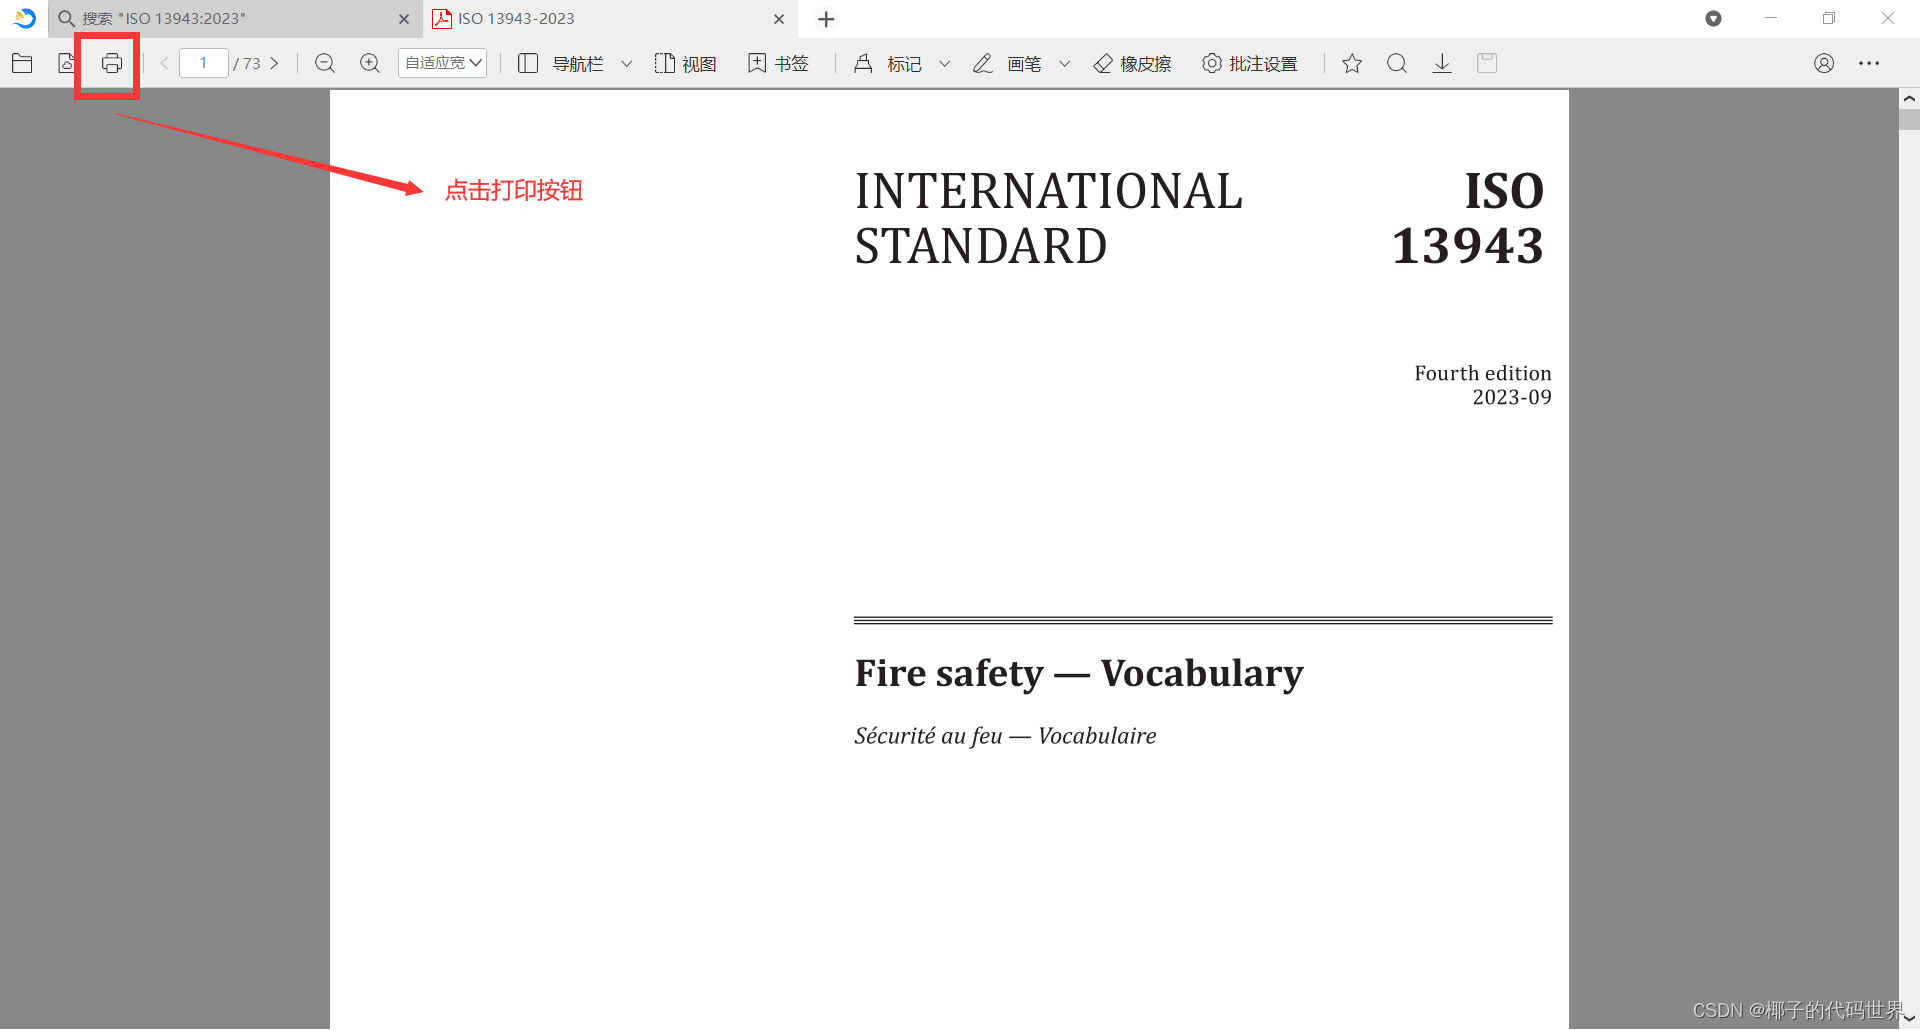Expand the 导航栏 dropdown arrow

627,63
